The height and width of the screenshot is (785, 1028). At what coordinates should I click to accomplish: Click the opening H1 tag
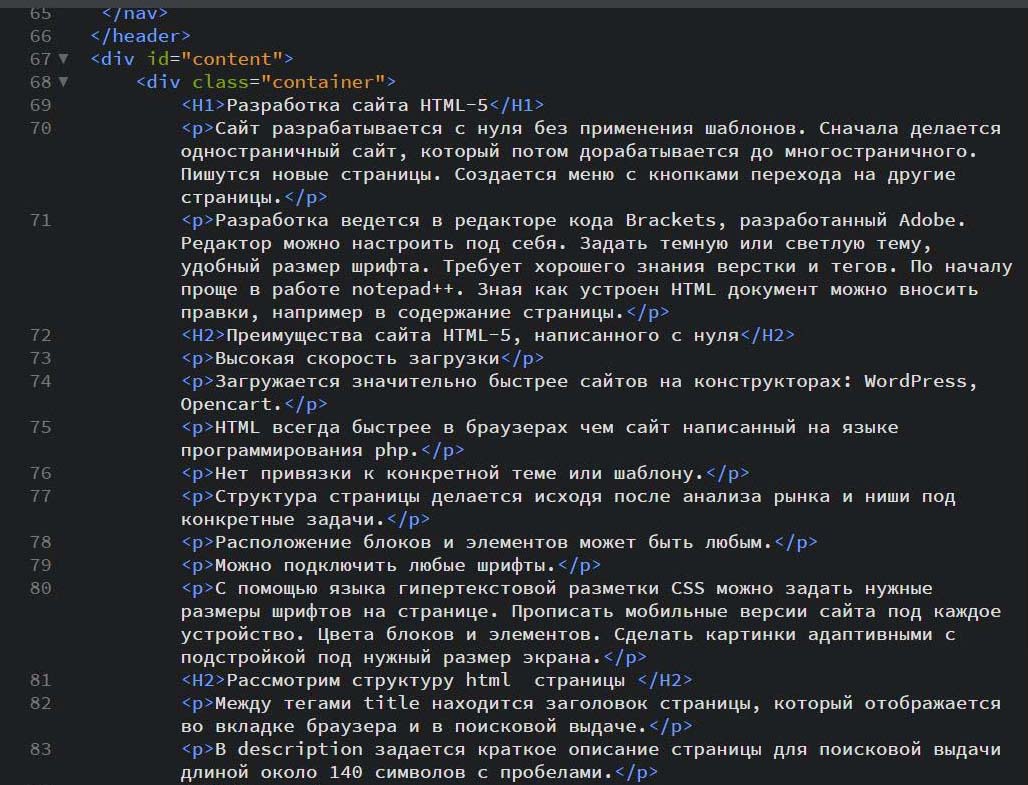point(203,105)
